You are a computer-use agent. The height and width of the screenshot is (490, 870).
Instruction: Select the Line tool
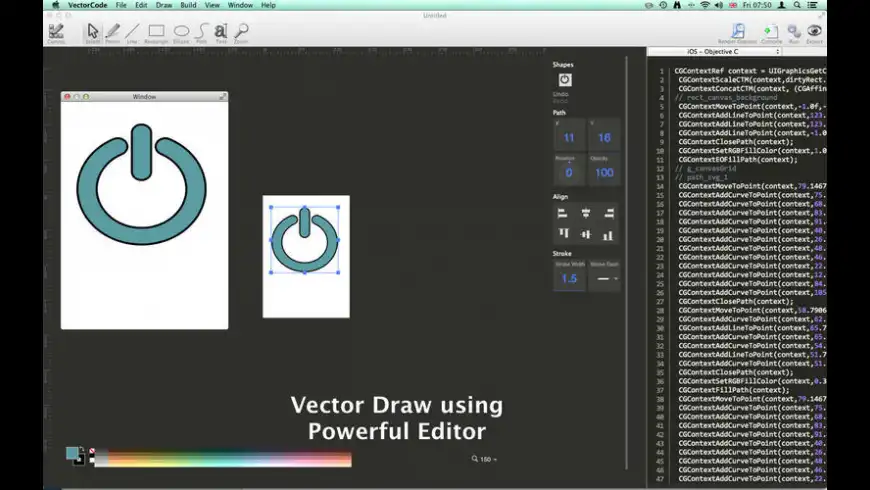(132, 33)
